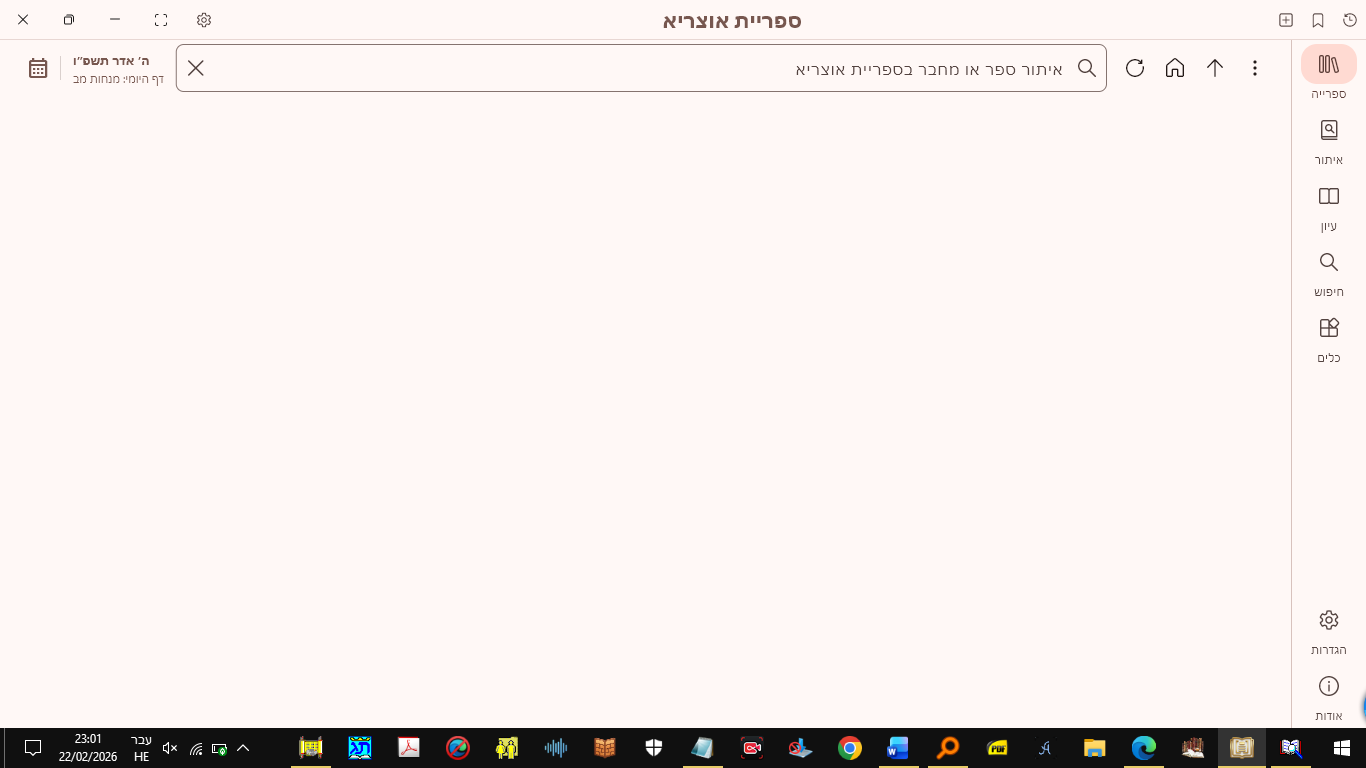Click the refresh library icon
Viewport: 1366px width, 768px height.
point(1135,68)
